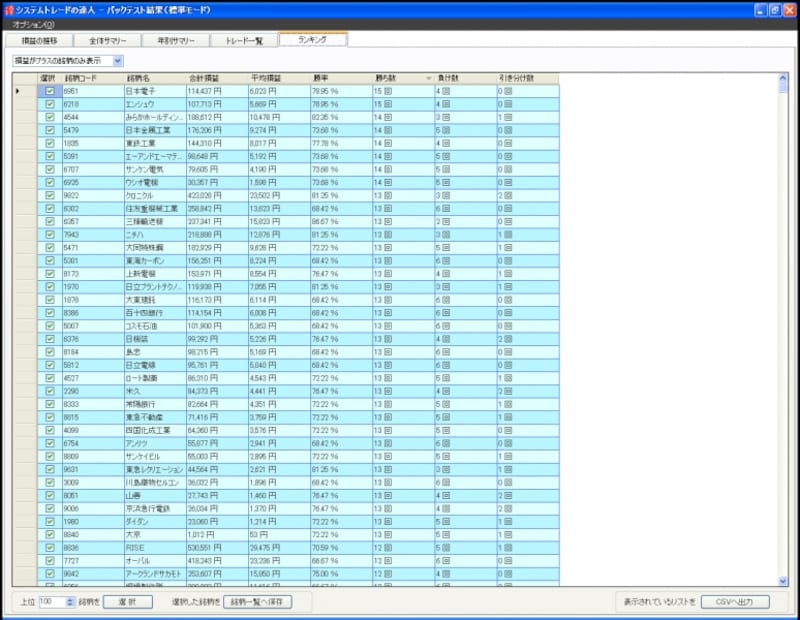Toggle the checkbox for 東鉄工業 row

tap(49, 143)
